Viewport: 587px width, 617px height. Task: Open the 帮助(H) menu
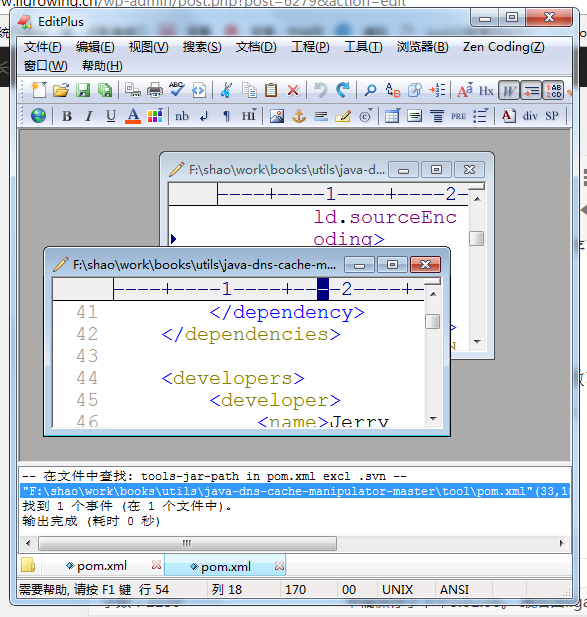pos(102,66)
